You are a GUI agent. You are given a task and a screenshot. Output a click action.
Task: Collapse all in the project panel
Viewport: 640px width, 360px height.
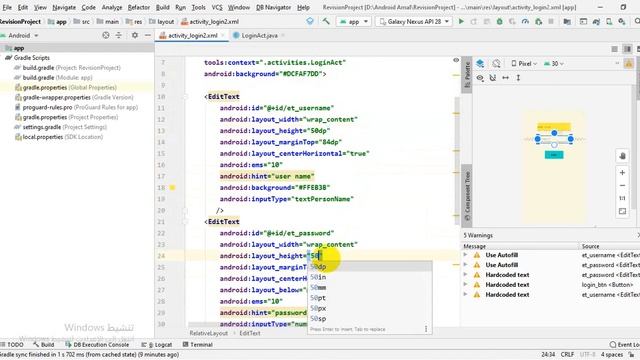click(x=119, y=36)
